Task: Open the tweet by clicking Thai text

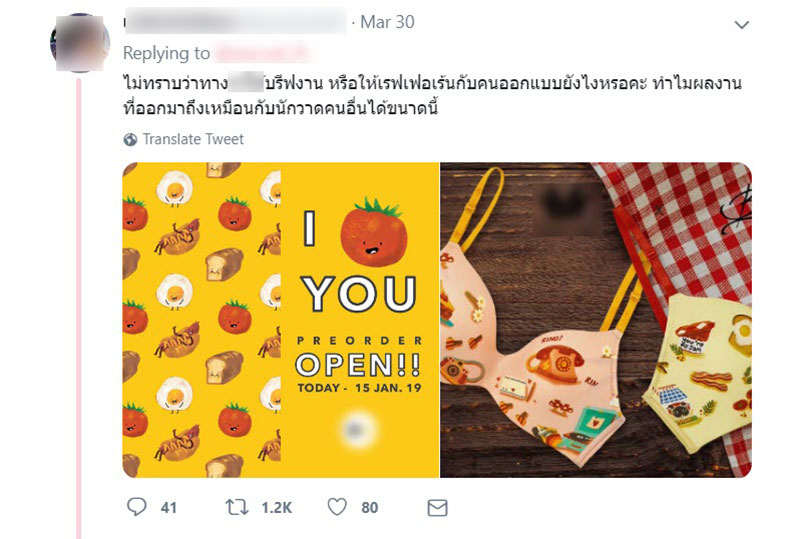Action: pyautogui.click(x=432, y=95)
